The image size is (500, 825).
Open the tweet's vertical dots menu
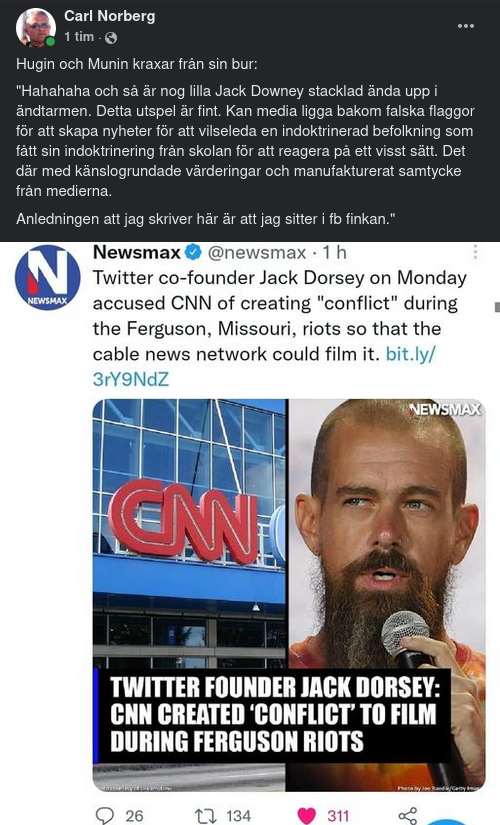pos(475,252)
